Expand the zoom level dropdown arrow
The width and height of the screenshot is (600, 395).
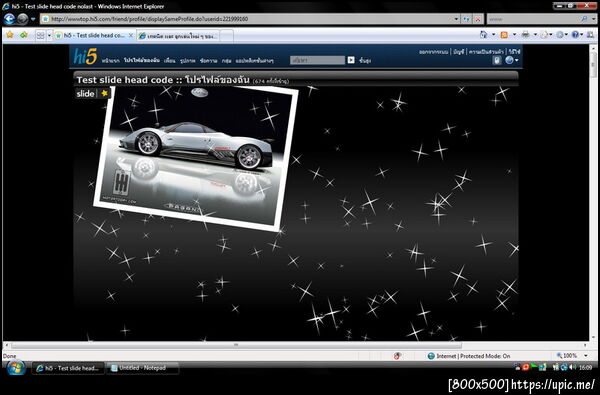point(586,356)
